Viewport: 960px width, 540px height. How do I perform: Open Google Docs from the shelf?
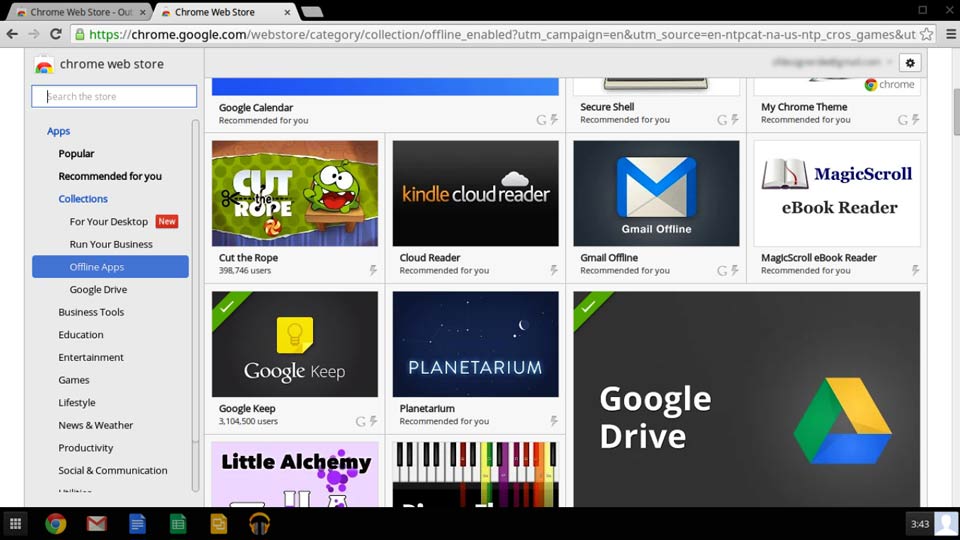pos(137,523)
